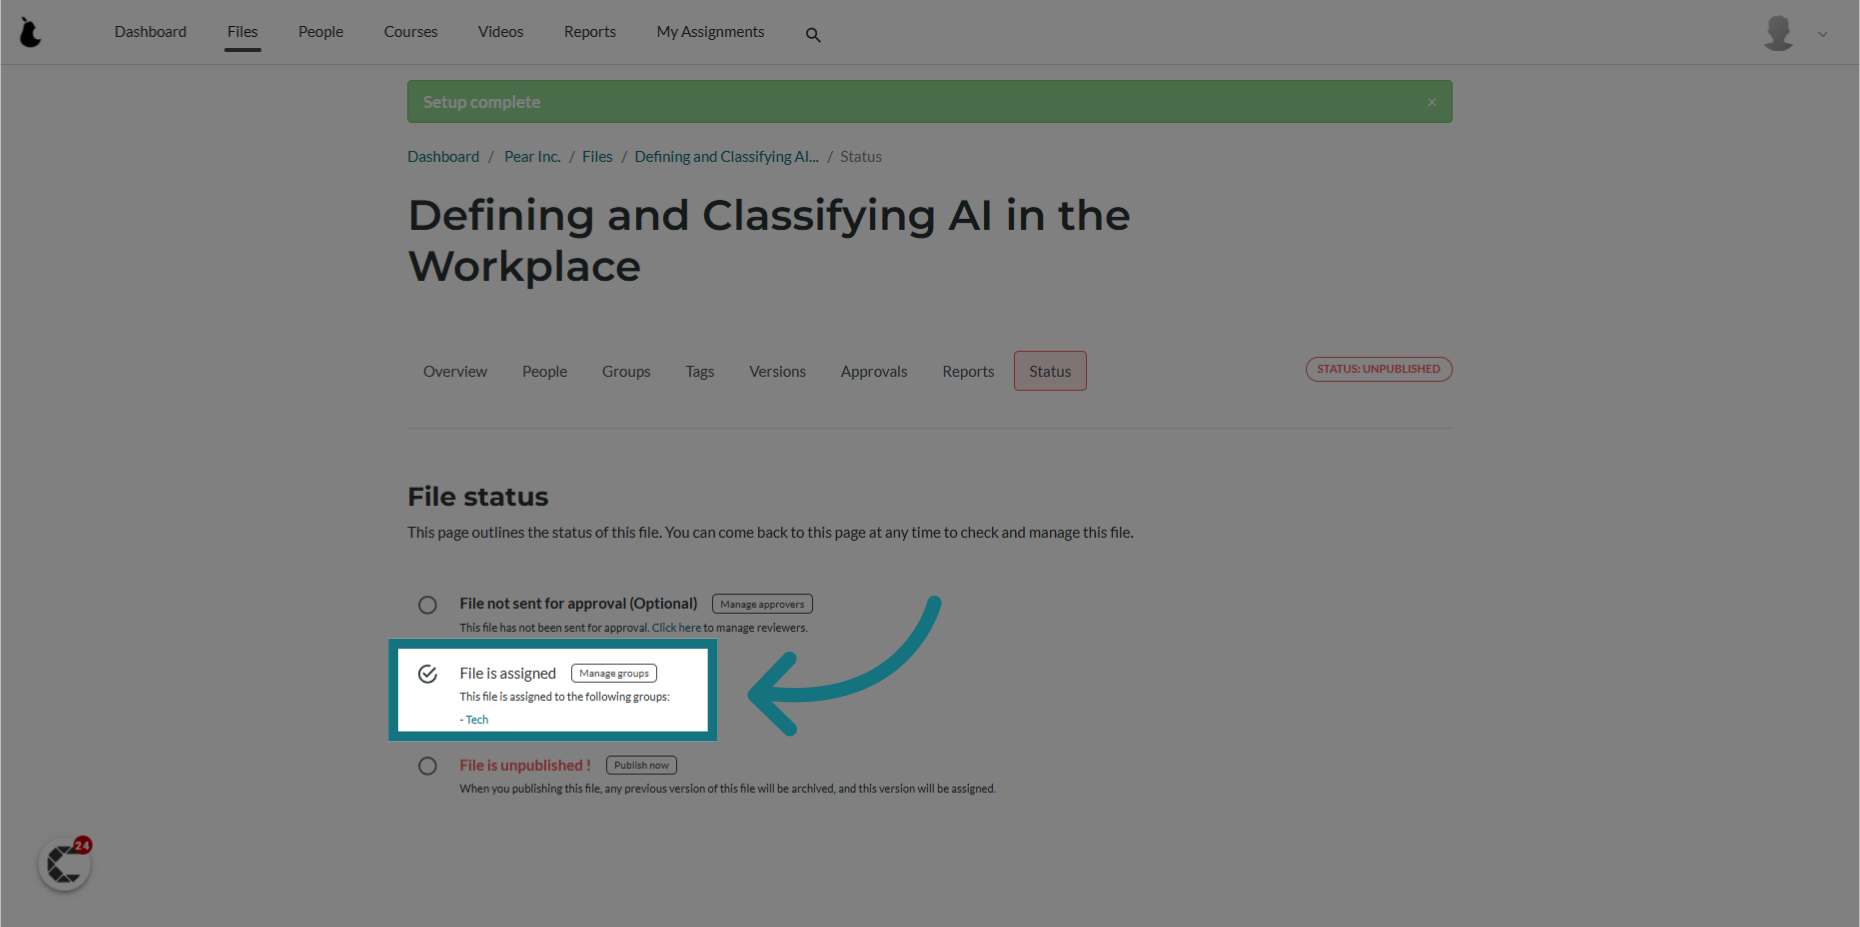Select the File is unpublished circle
Image resolution: width=1860 pixels, height=927 pixels.
[427, 766]
